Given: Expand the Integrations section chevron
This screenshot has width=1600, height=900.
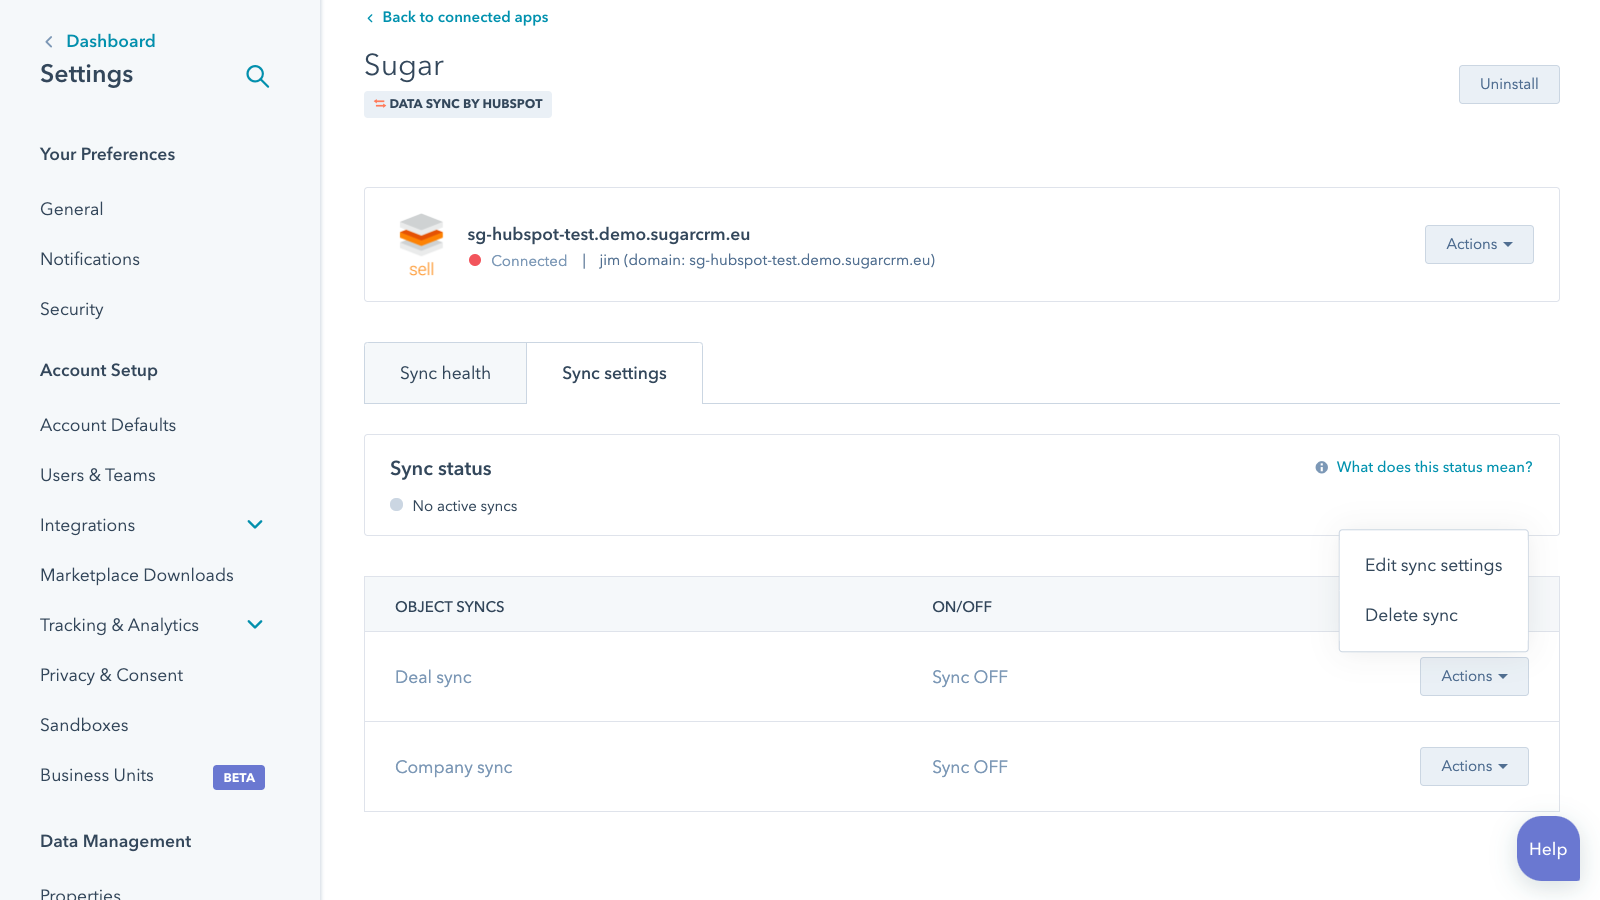Looking at the screenshot, I should (255, 524).
